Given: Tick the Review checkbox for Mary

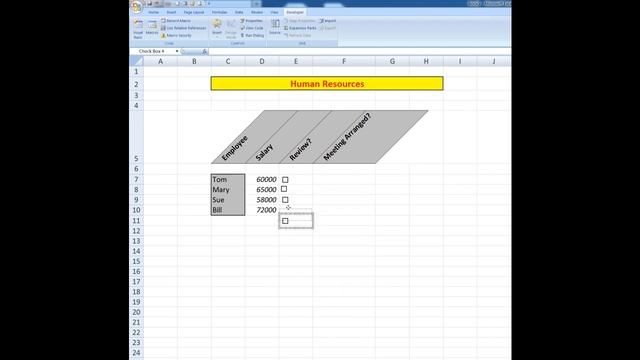Looking at the screenshot, I should [284, 189].
